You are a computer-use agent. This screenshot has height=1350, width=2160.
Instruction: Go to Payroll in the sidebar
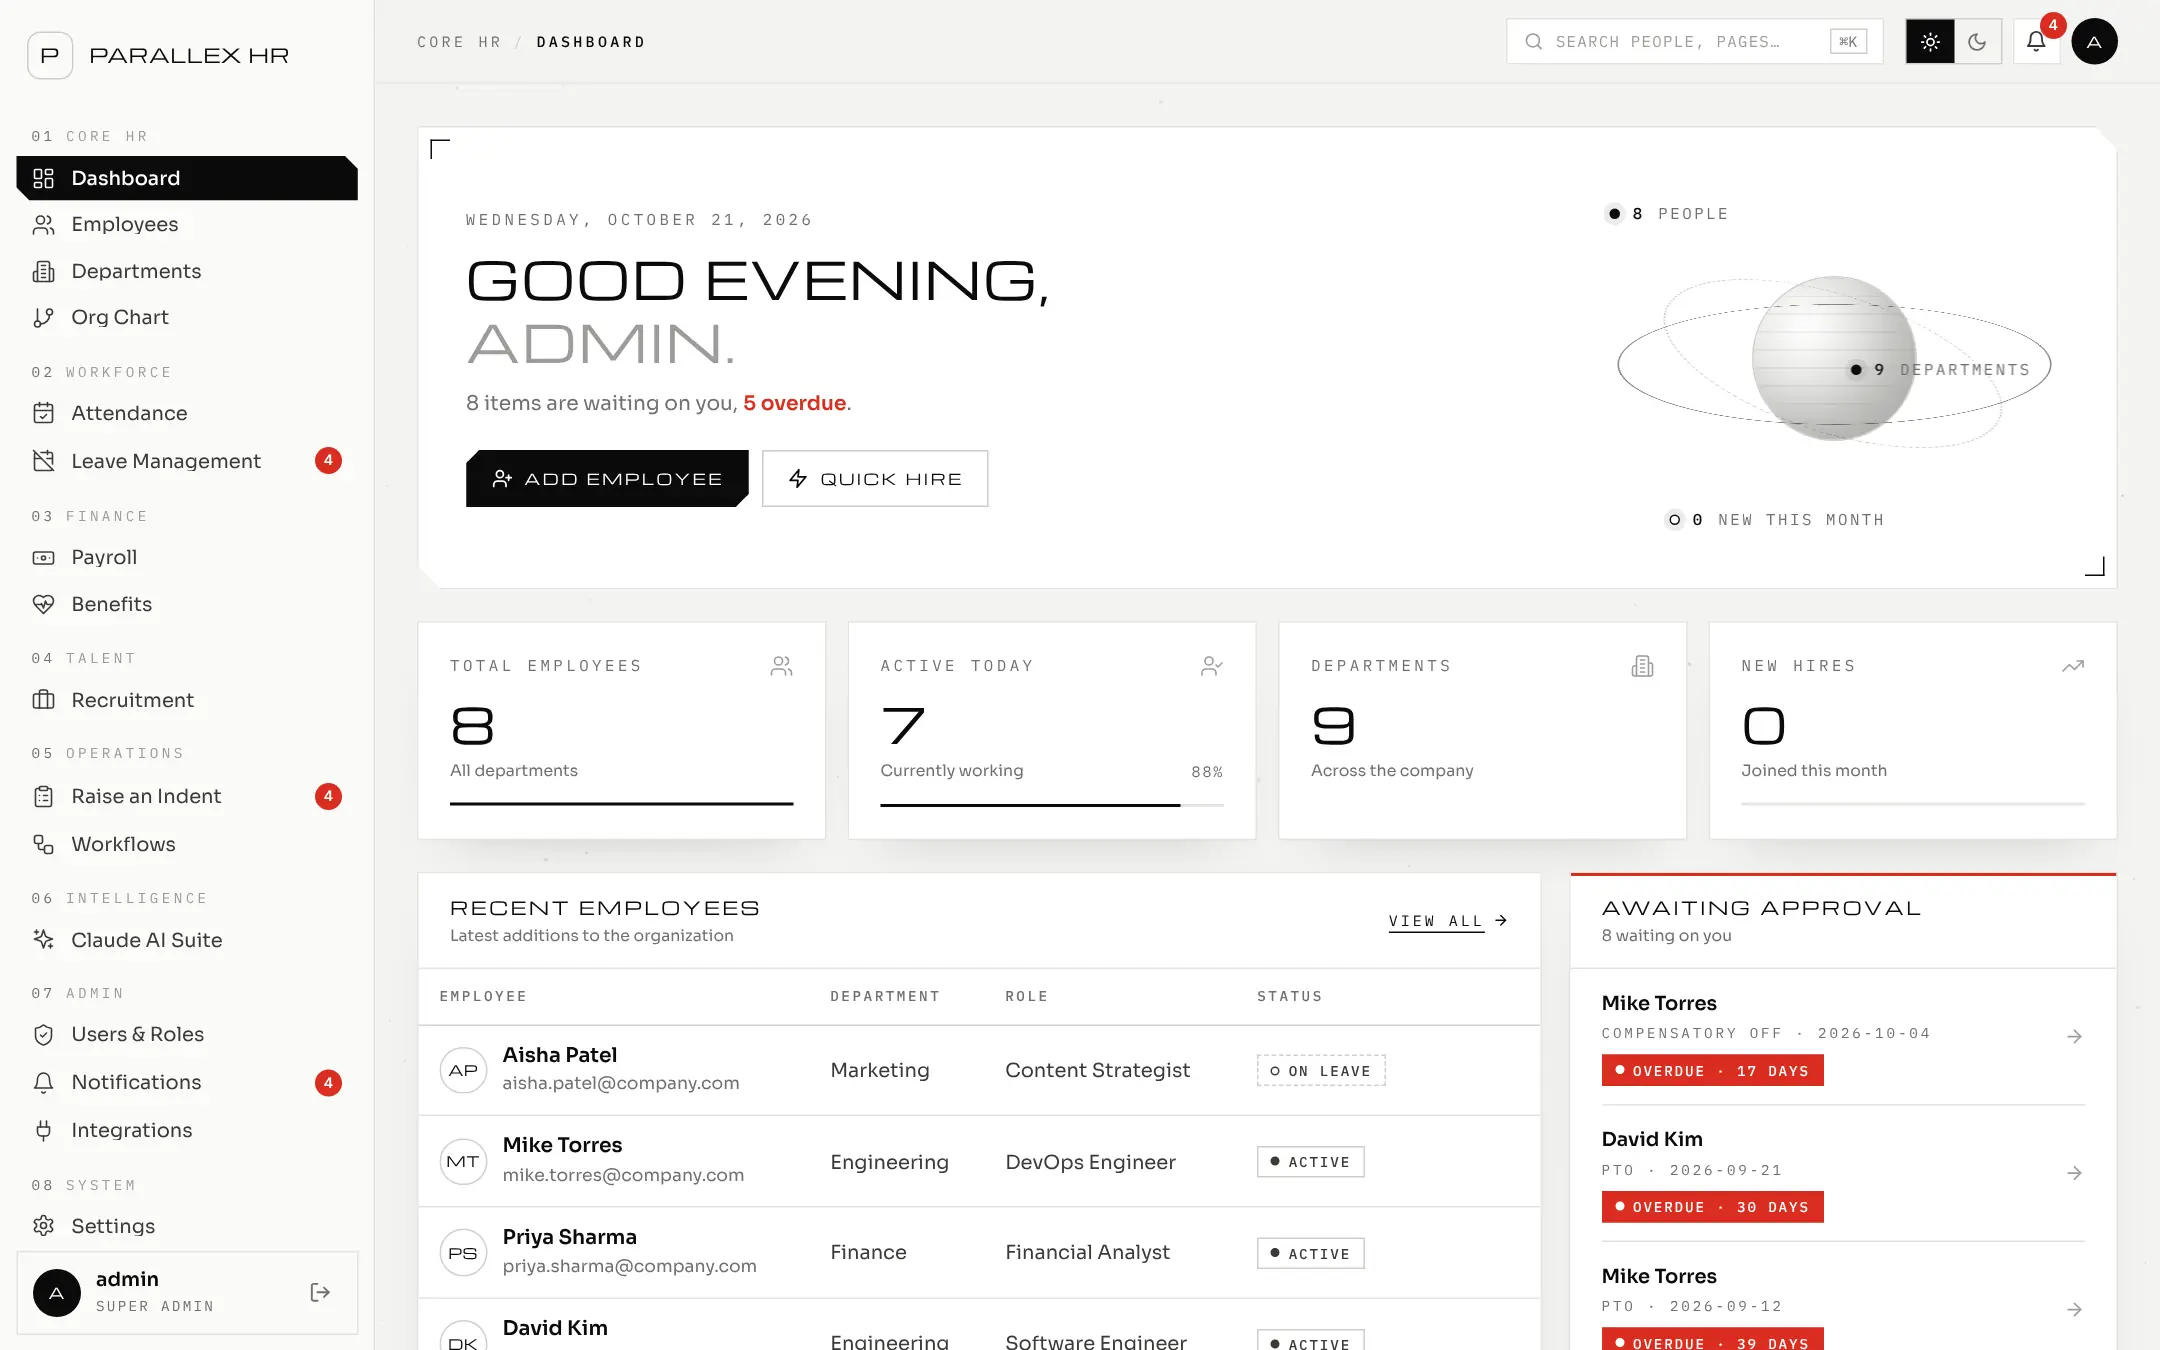(x=187, y=557)
